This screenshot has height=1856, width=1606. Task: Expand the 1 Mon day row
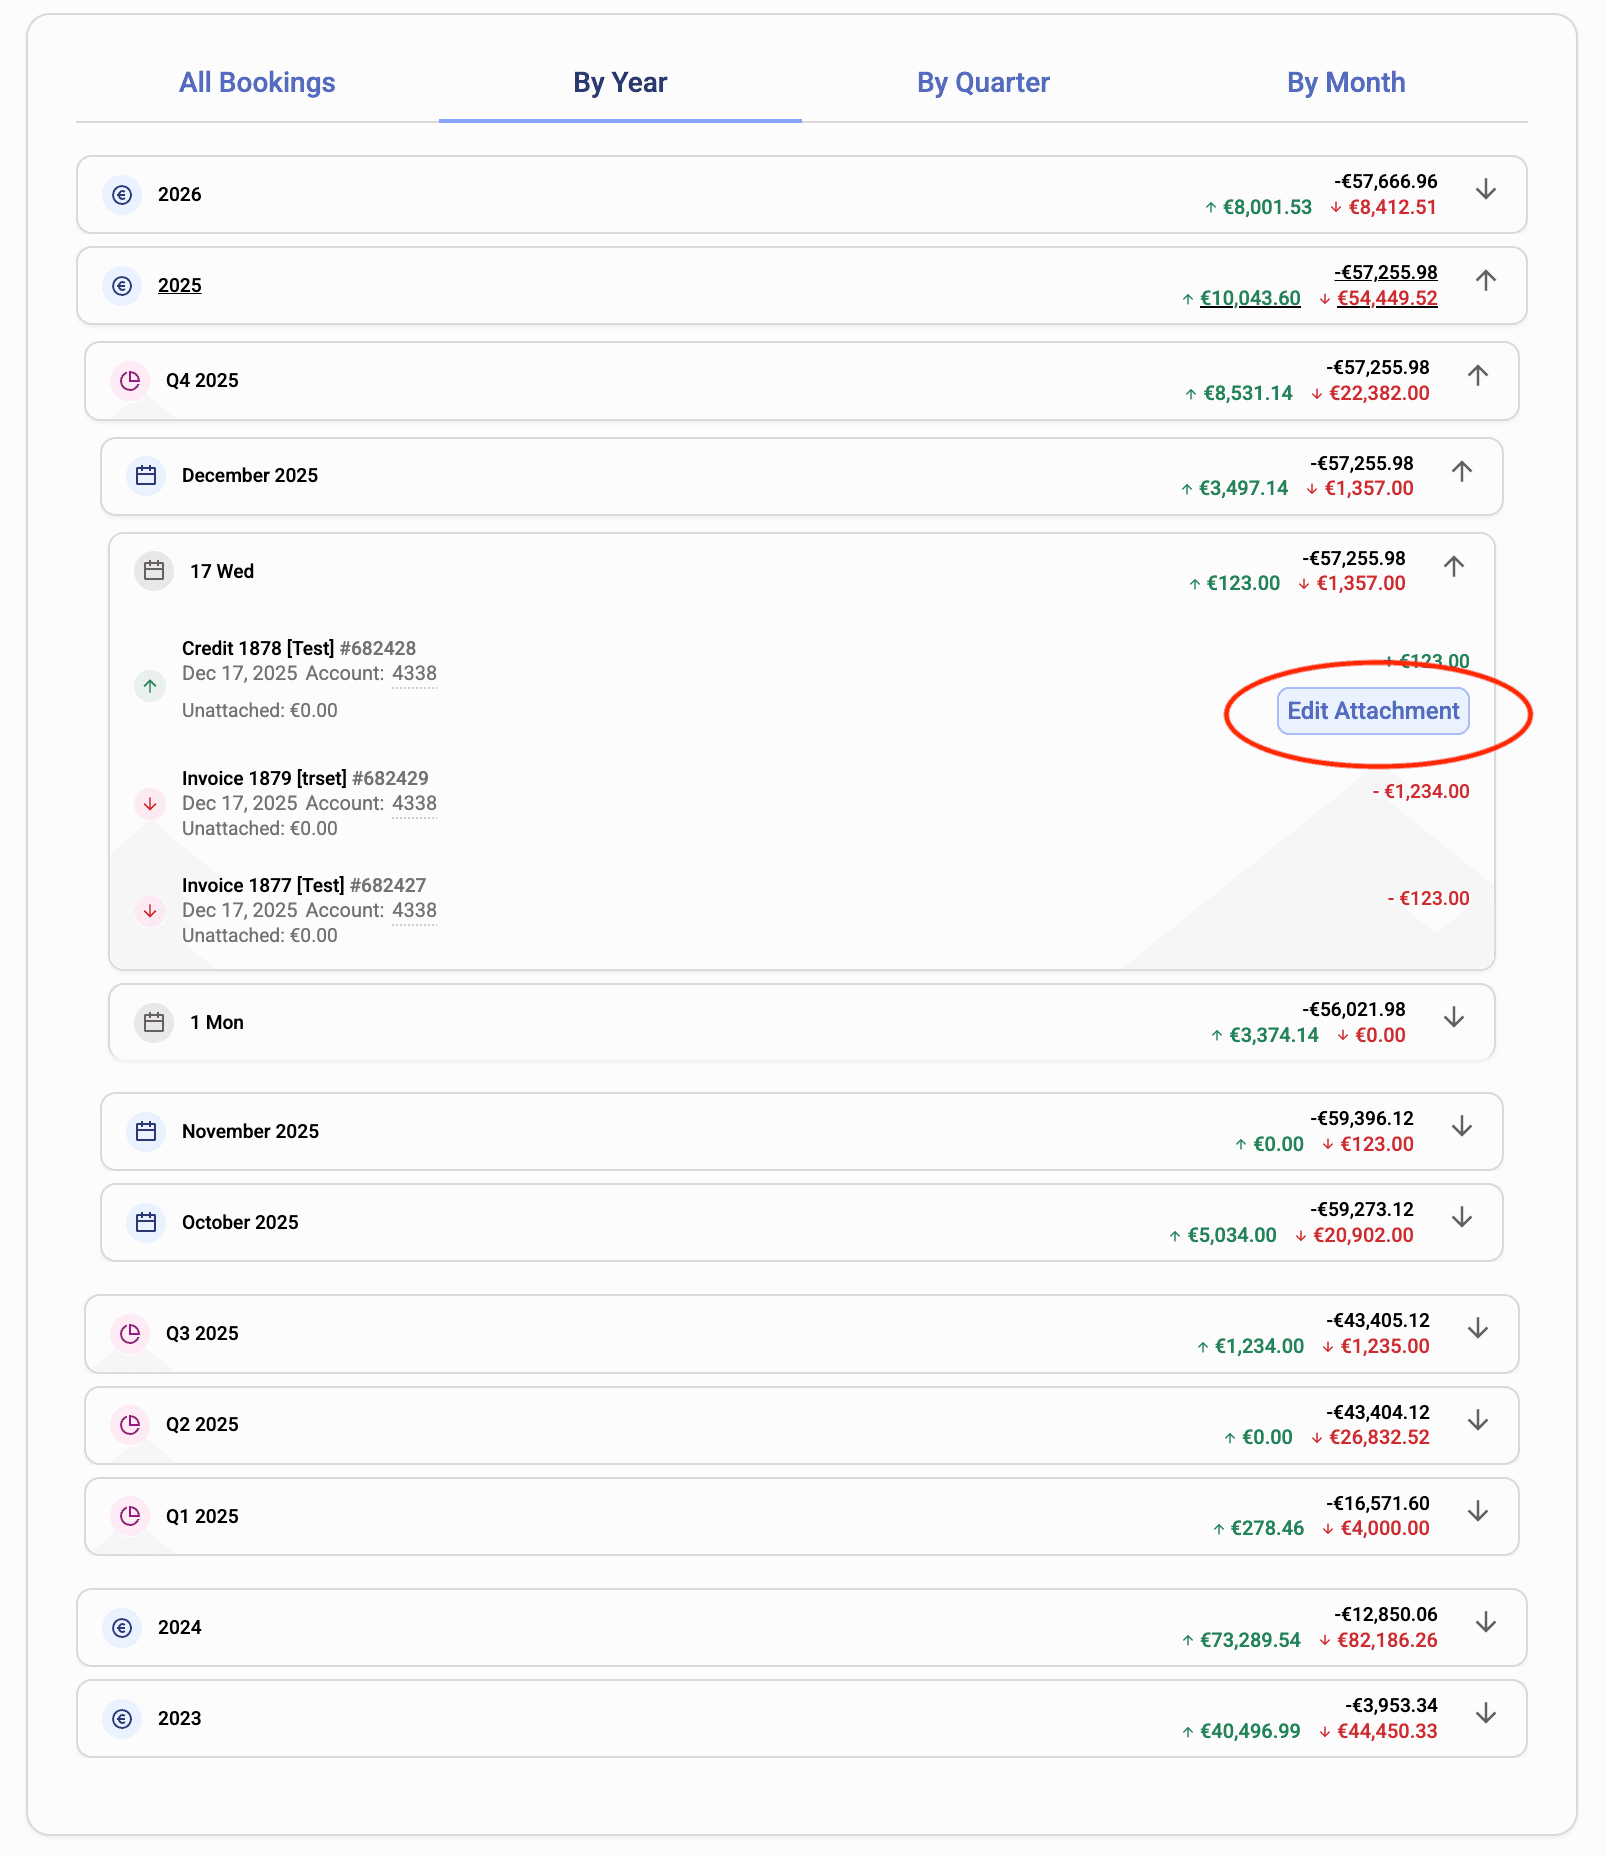[1454, 1018]
